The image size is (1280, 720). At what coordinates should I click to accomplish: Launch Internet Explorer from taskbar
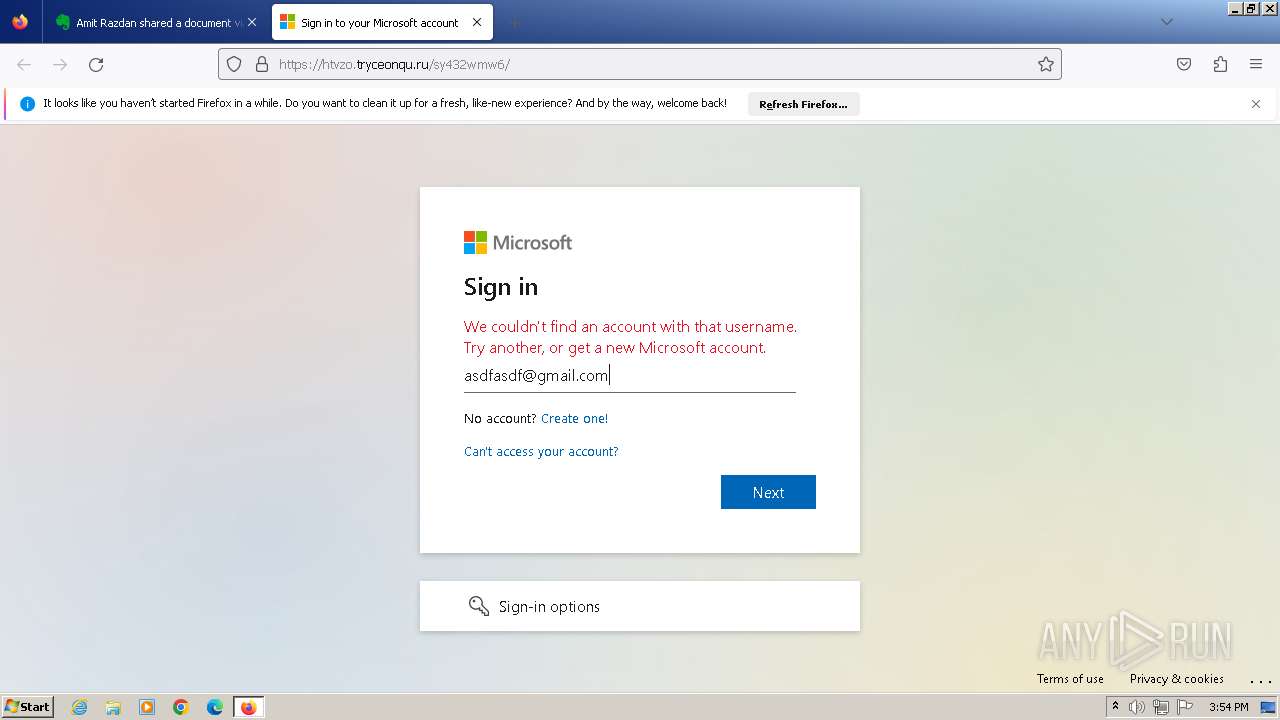point(80,707)
